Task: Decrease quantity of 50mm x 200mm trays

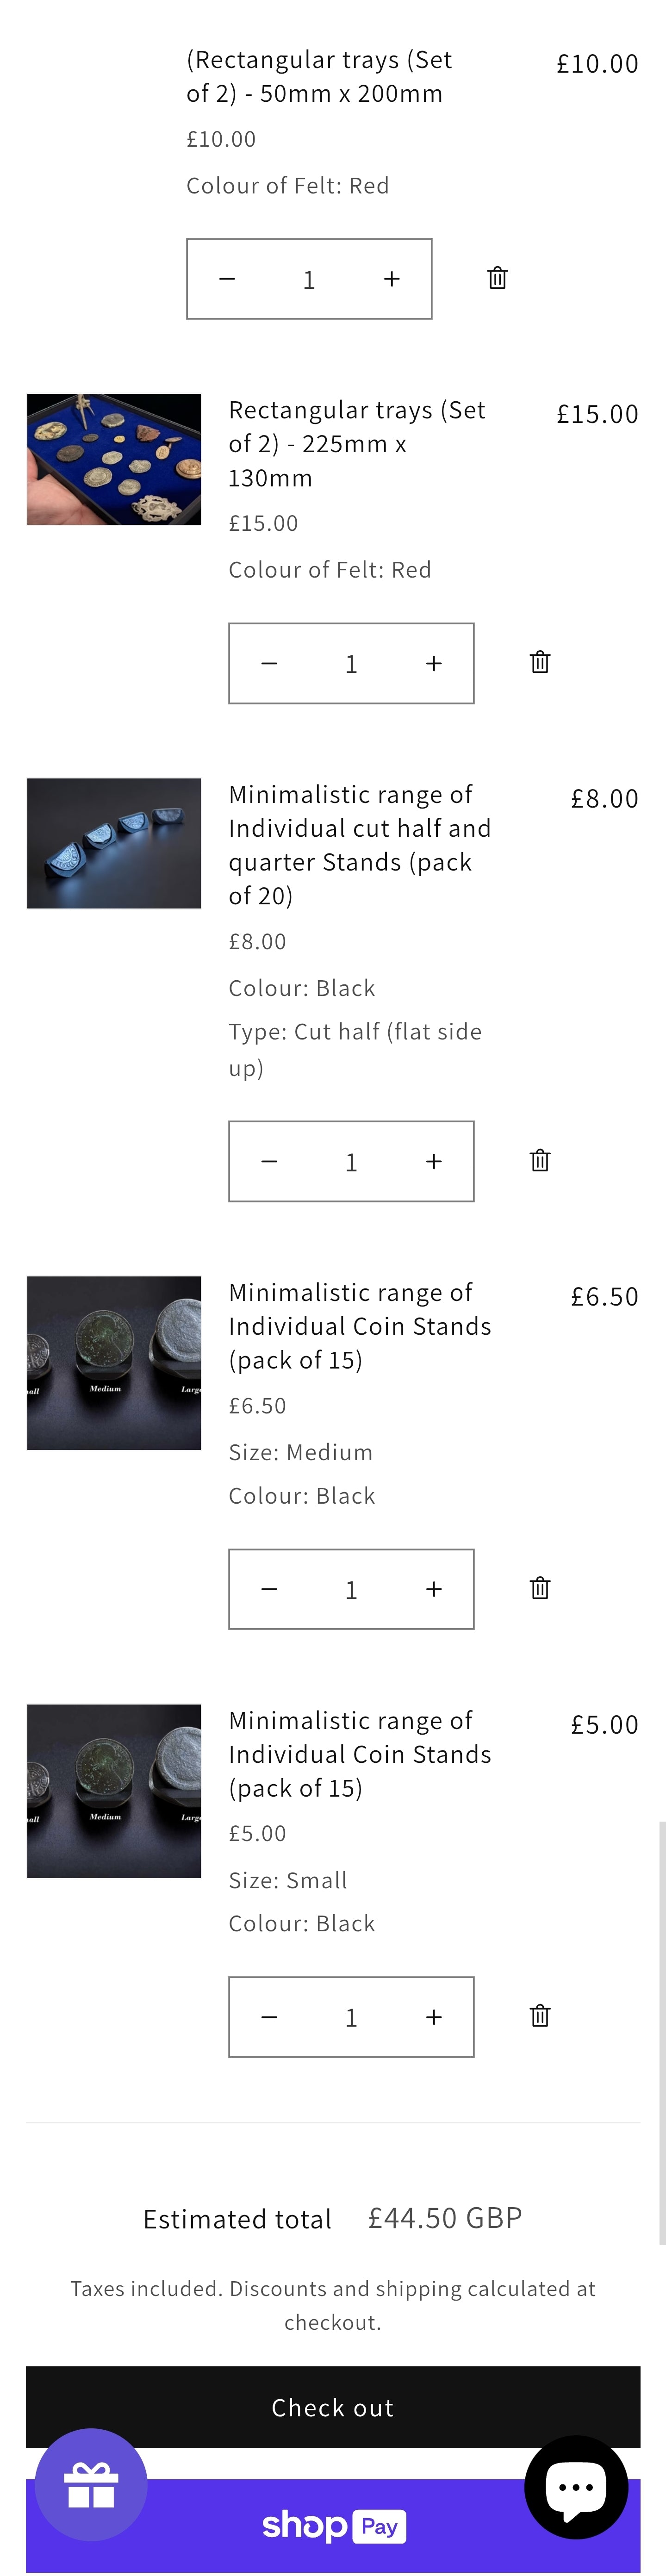Action: click(227, 279)
